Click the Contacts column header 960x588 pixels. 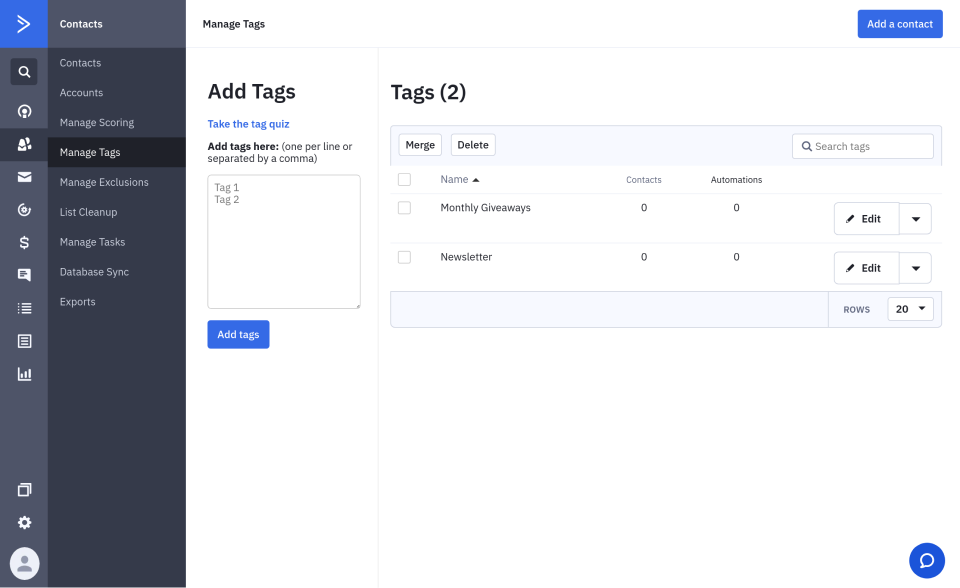[643, 180]
